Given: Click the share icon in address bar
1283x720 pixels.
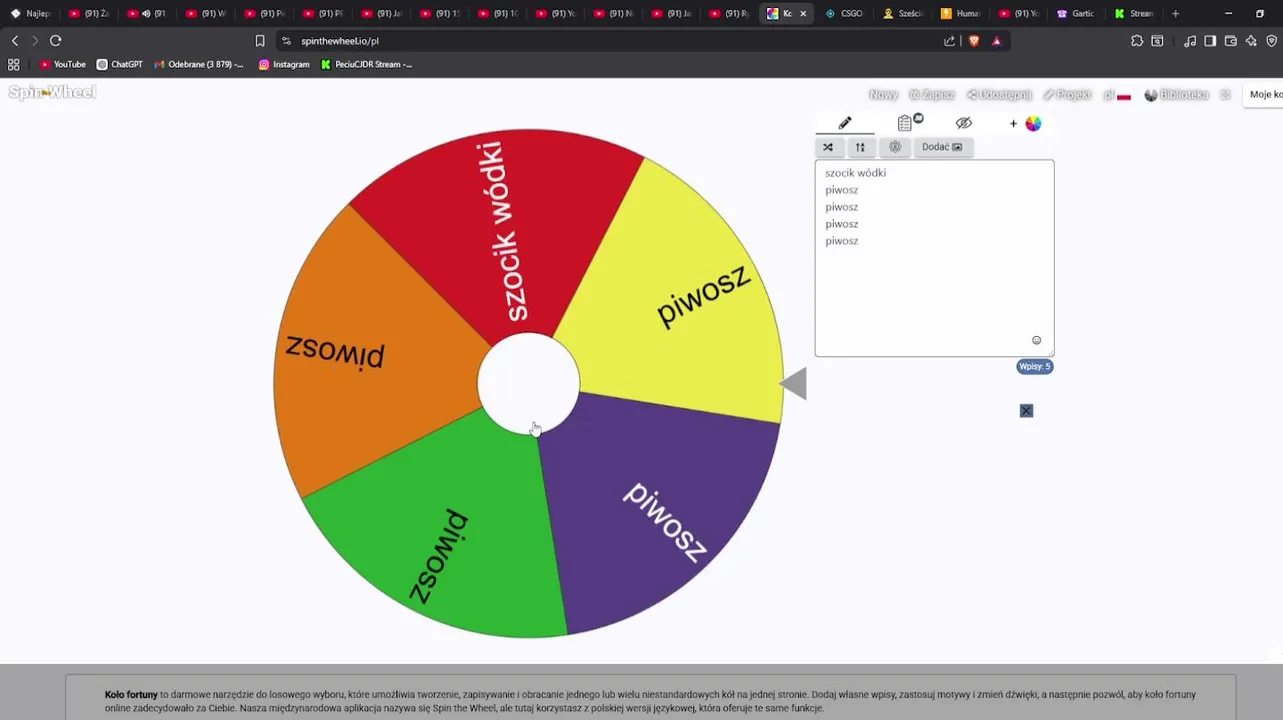Looking at the screenshot, I should coord(949,41).
